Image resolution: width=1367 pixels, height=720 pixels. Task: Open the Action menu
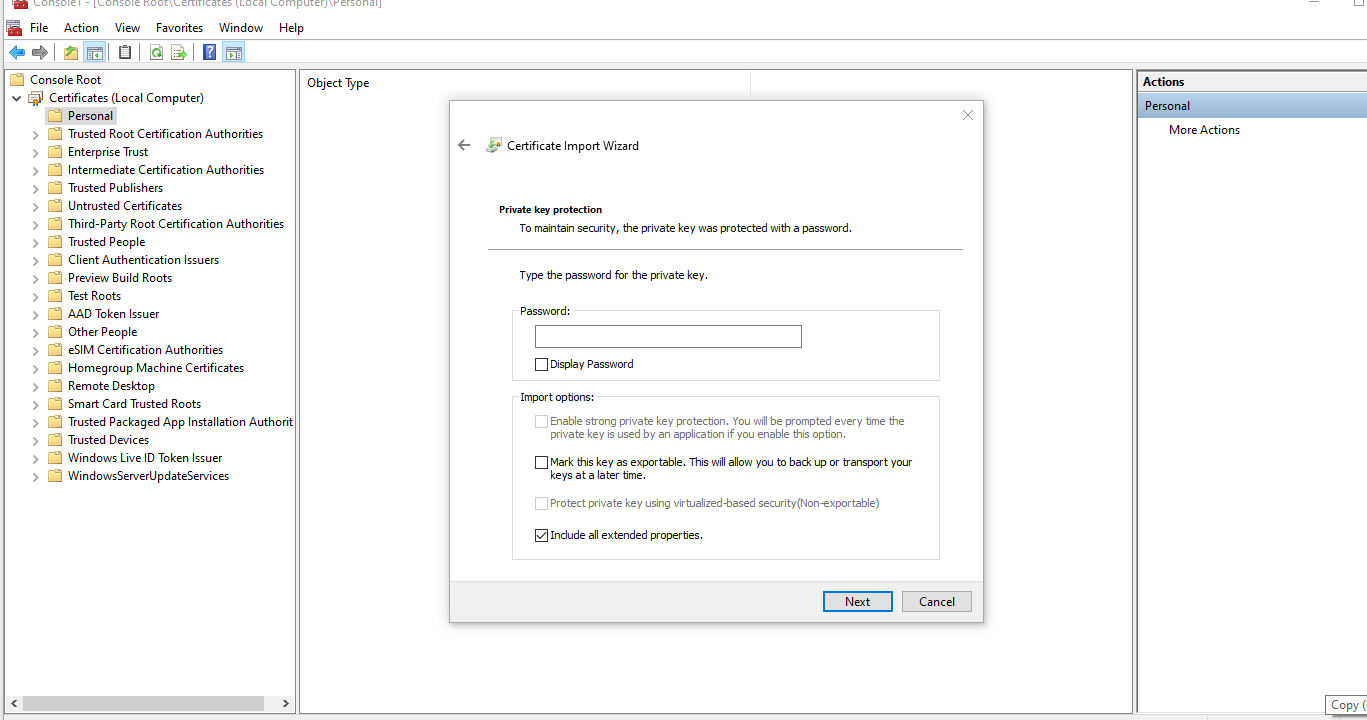click(81, 28)
